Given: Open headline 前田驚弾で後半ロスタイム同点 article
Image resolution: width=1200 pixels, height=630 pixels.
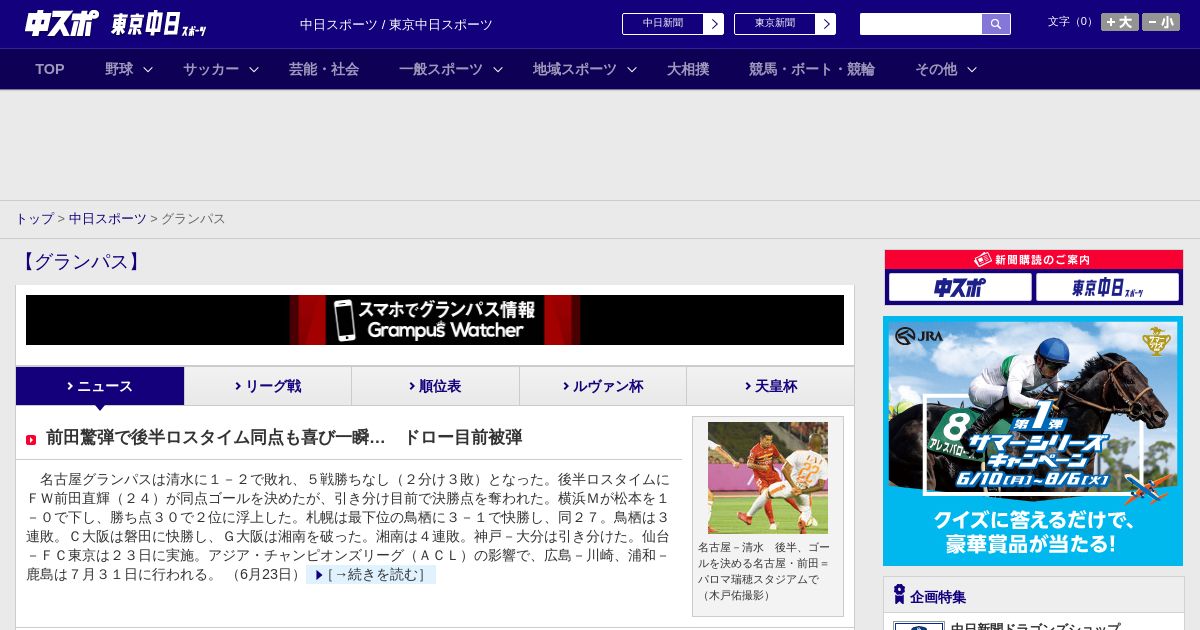Looking at the screenshot, I should point(284,438).
